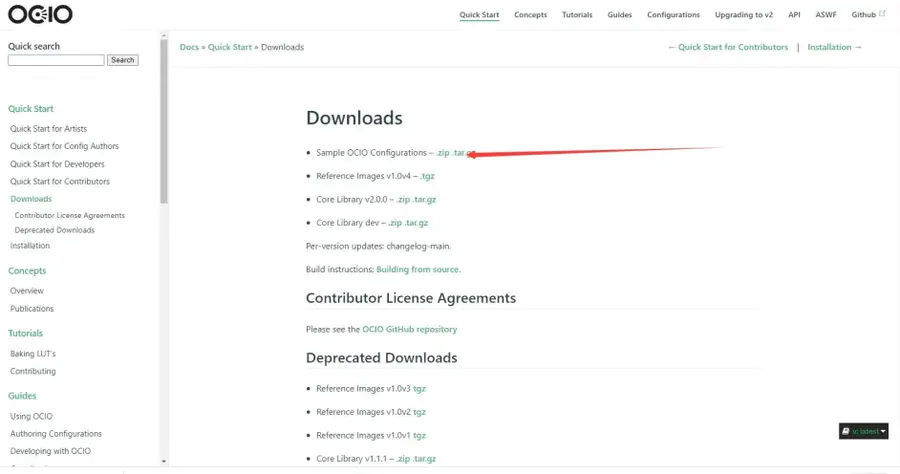Open Deprecated Downloads sidebar subitem

click(x=55, y=230)
